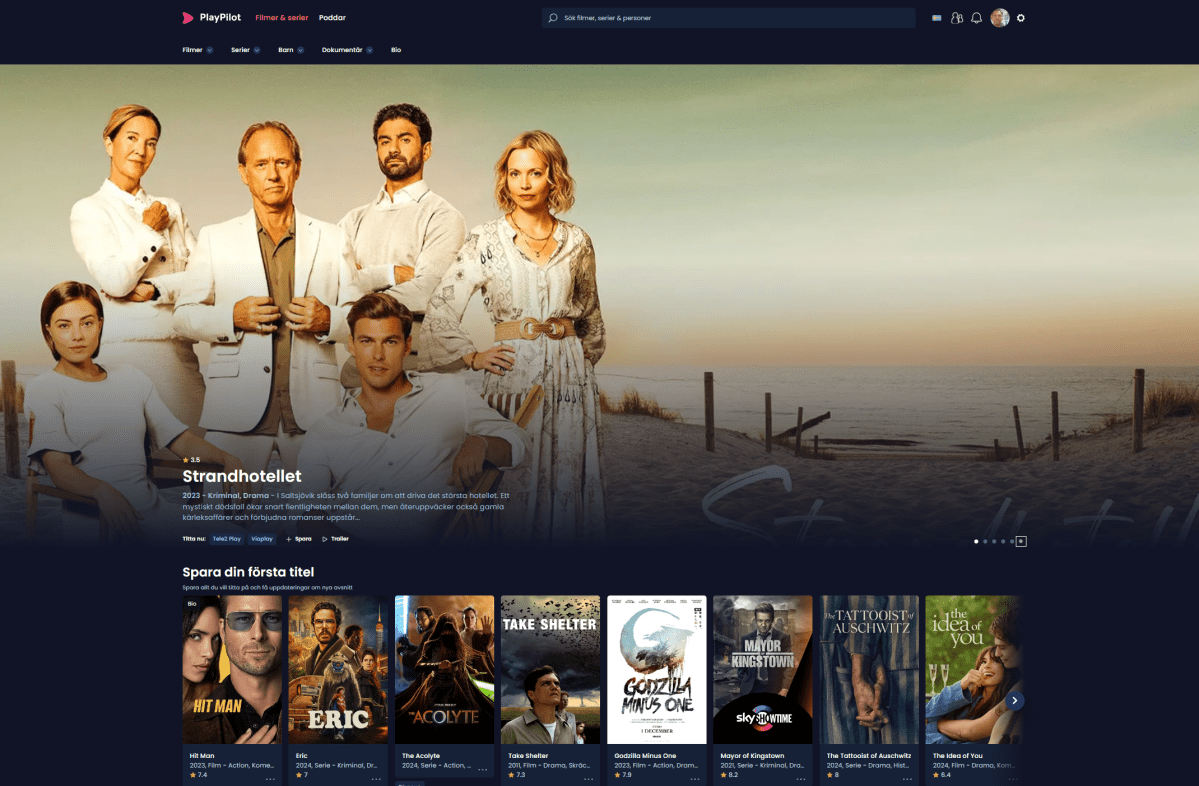Expand the Serier dropdown
This screenshot has height=786, width=1199.
(245, 50)
